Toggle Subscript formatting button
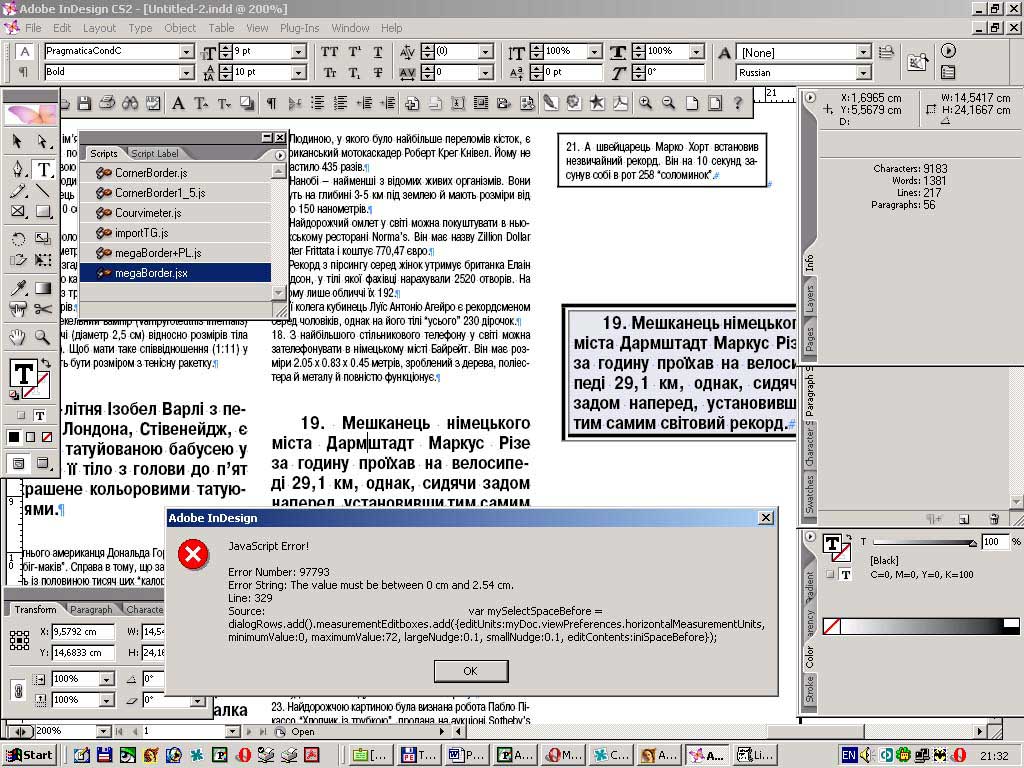 355,72
